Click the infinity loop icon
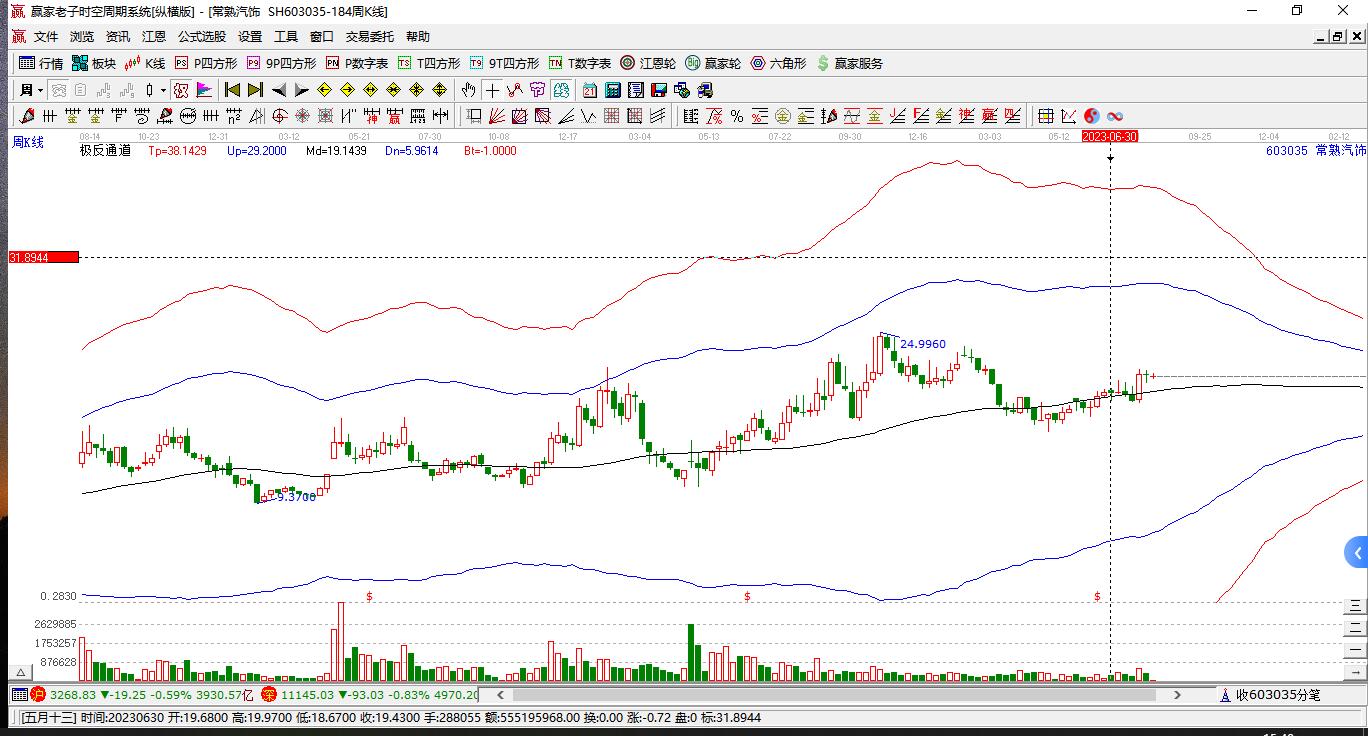The height and width of the screenshot is (736, 1368). pos(1114,116)
